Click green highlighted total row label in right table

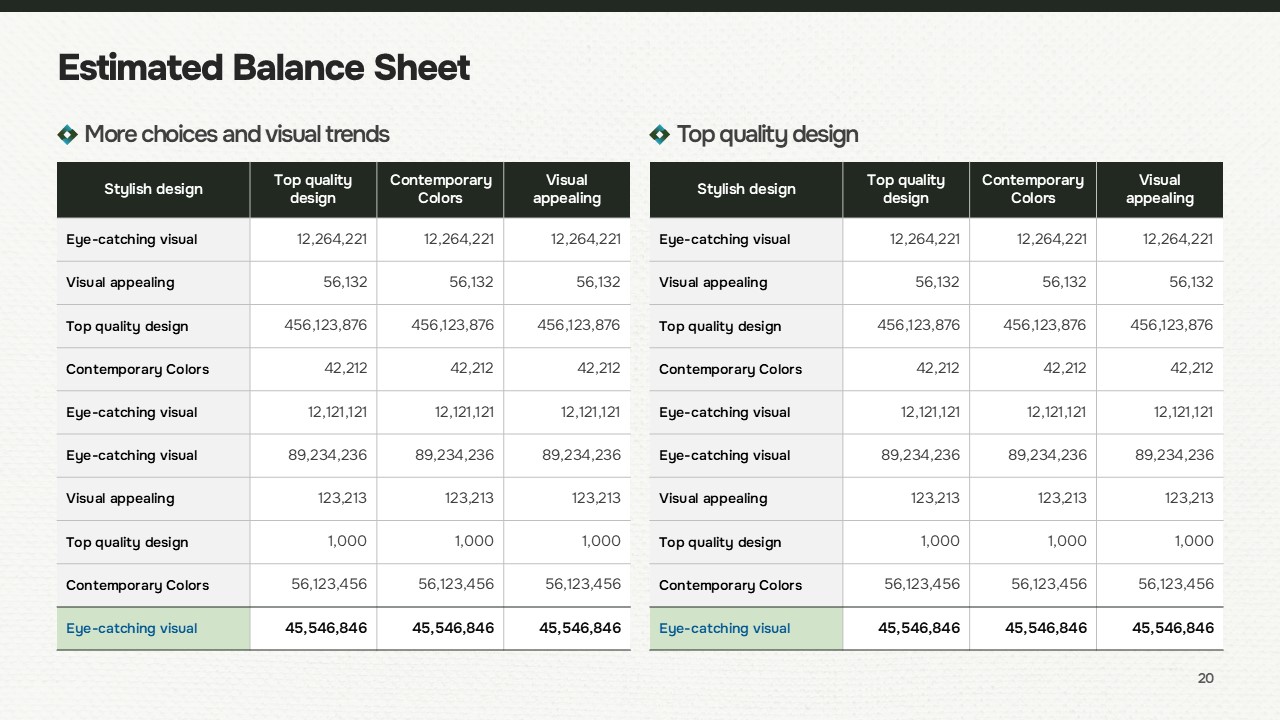(724, 629)
